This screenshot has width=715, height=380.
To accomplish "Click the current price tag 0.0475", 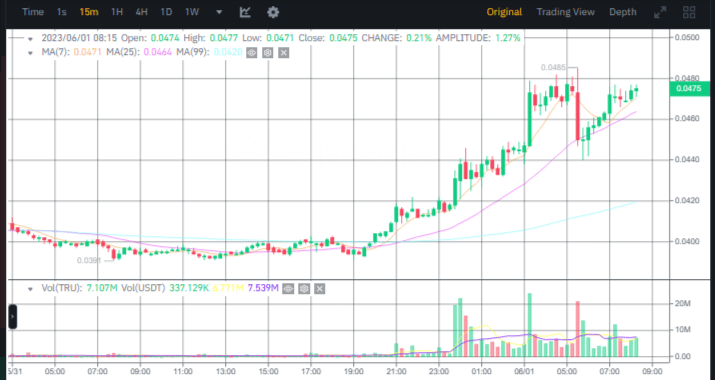I will pos(689,88).
